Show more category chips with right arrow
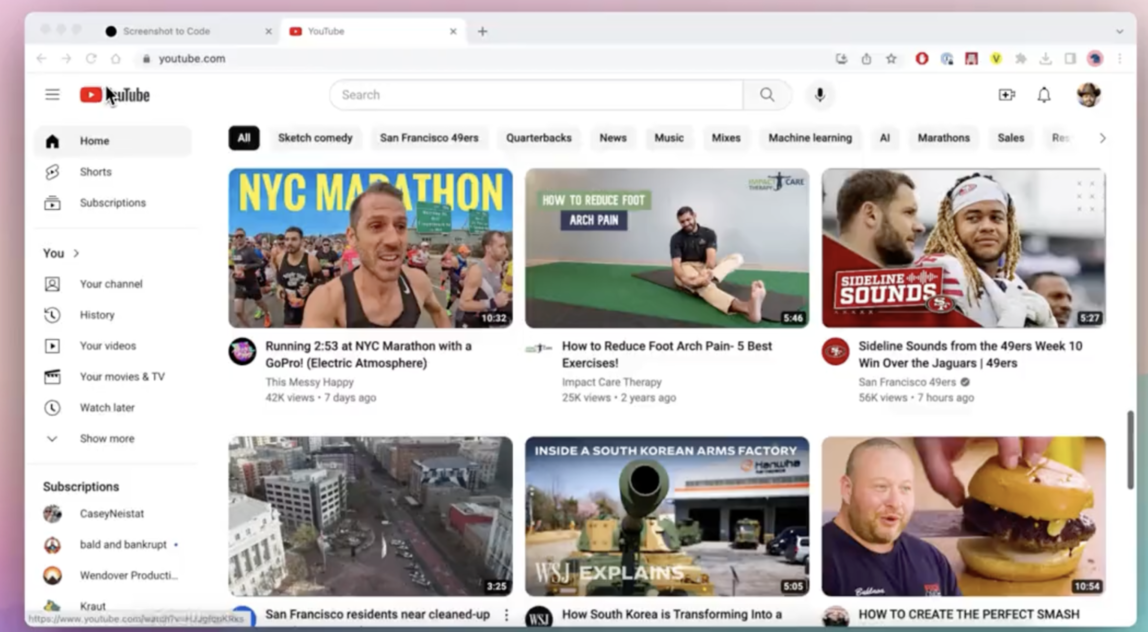 tap(1102, 138)
